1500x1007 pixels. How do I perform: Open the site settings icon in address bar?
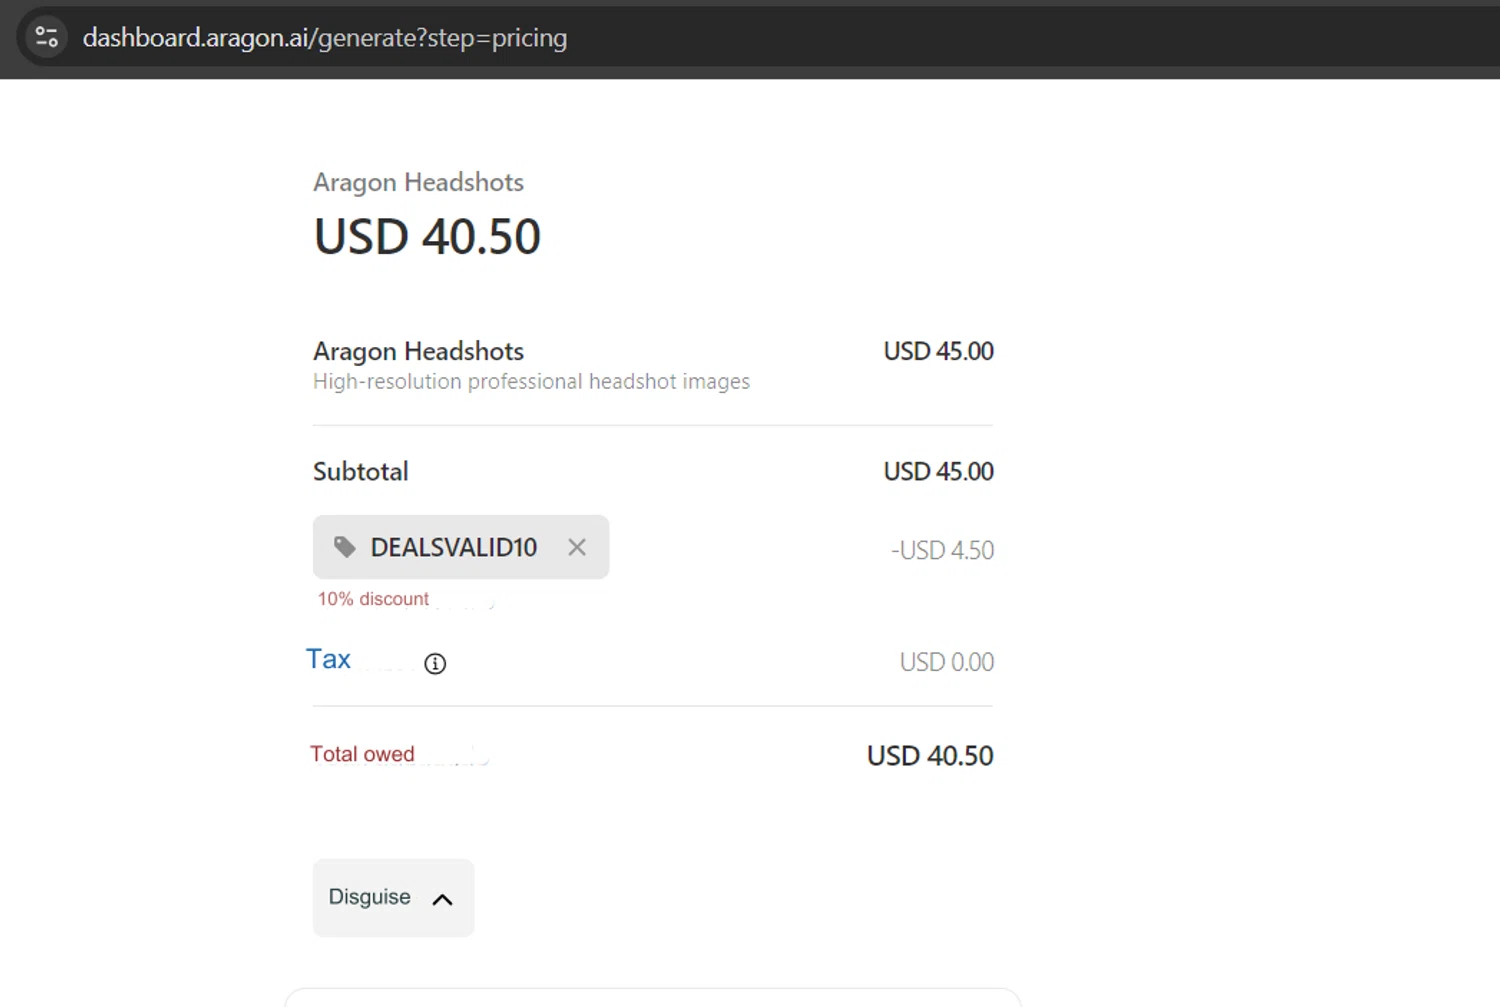click(x=46, y=37)
